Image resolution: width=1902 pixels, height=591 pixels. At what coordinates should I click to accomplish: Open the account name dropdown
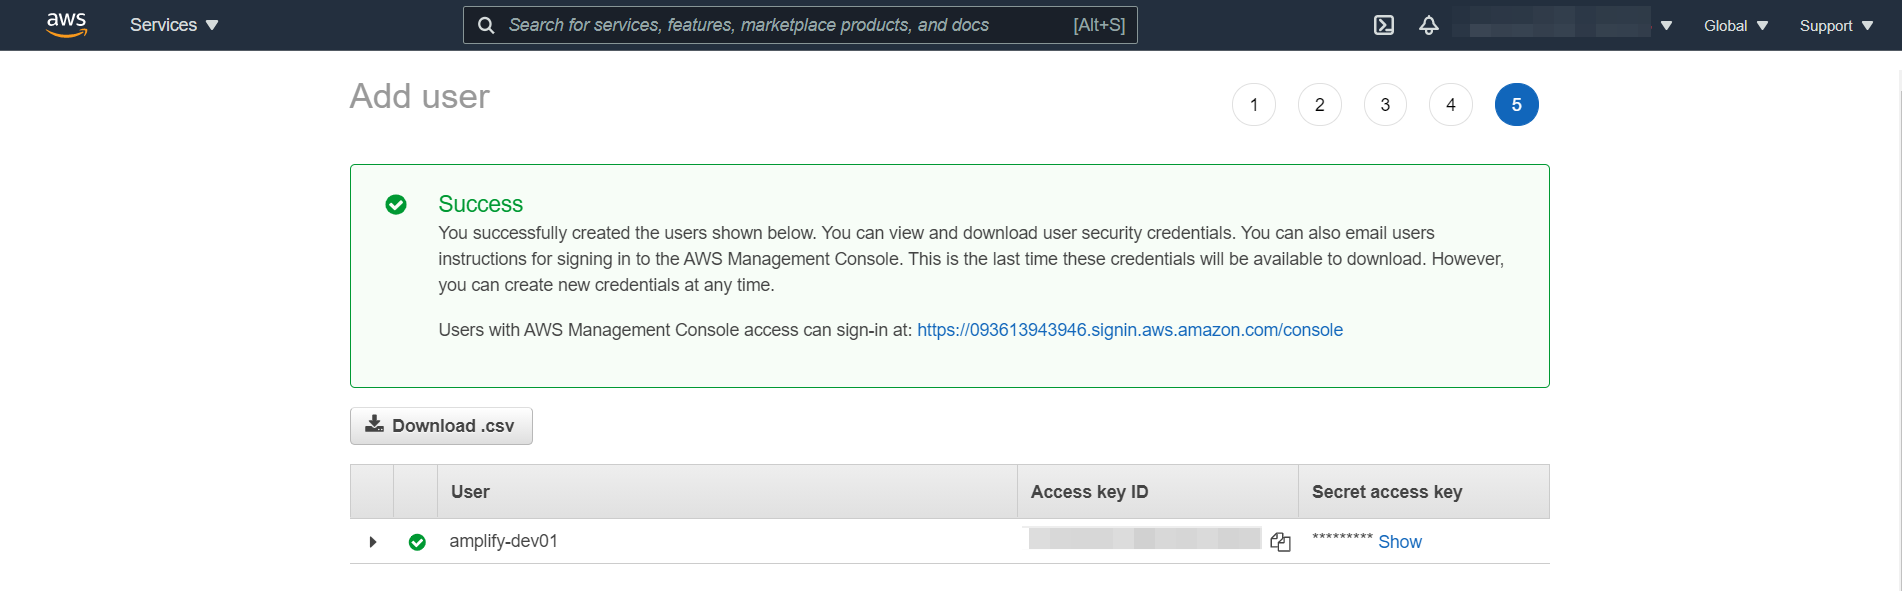point(1666,25)
